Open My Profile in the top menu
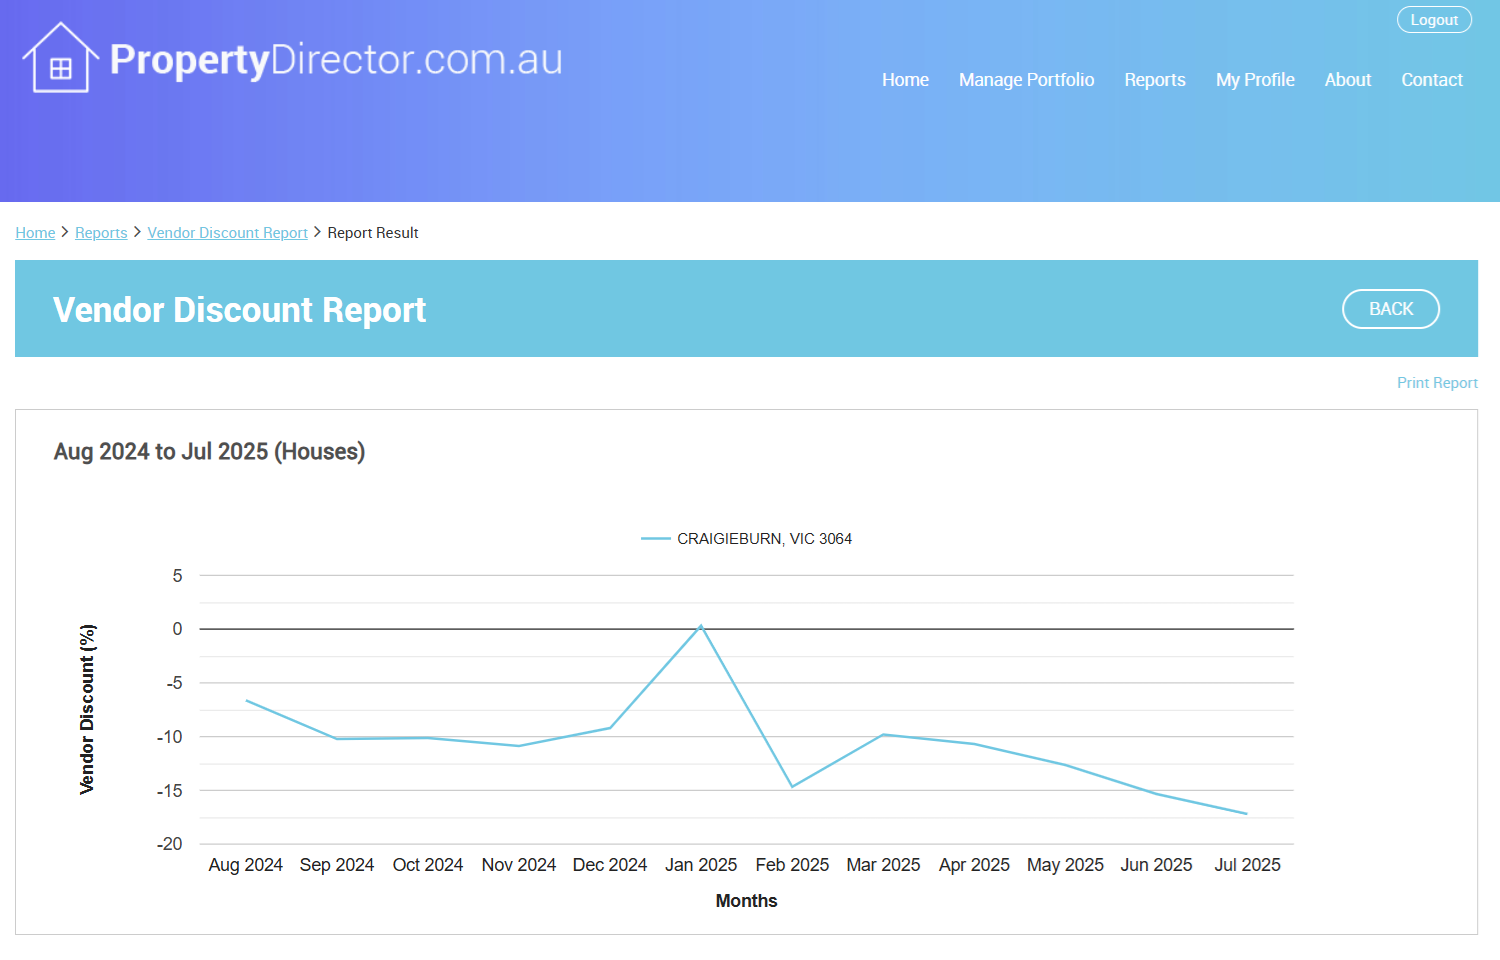Viewport: 1500px width, 960px height. click(x=1255, y=80)
